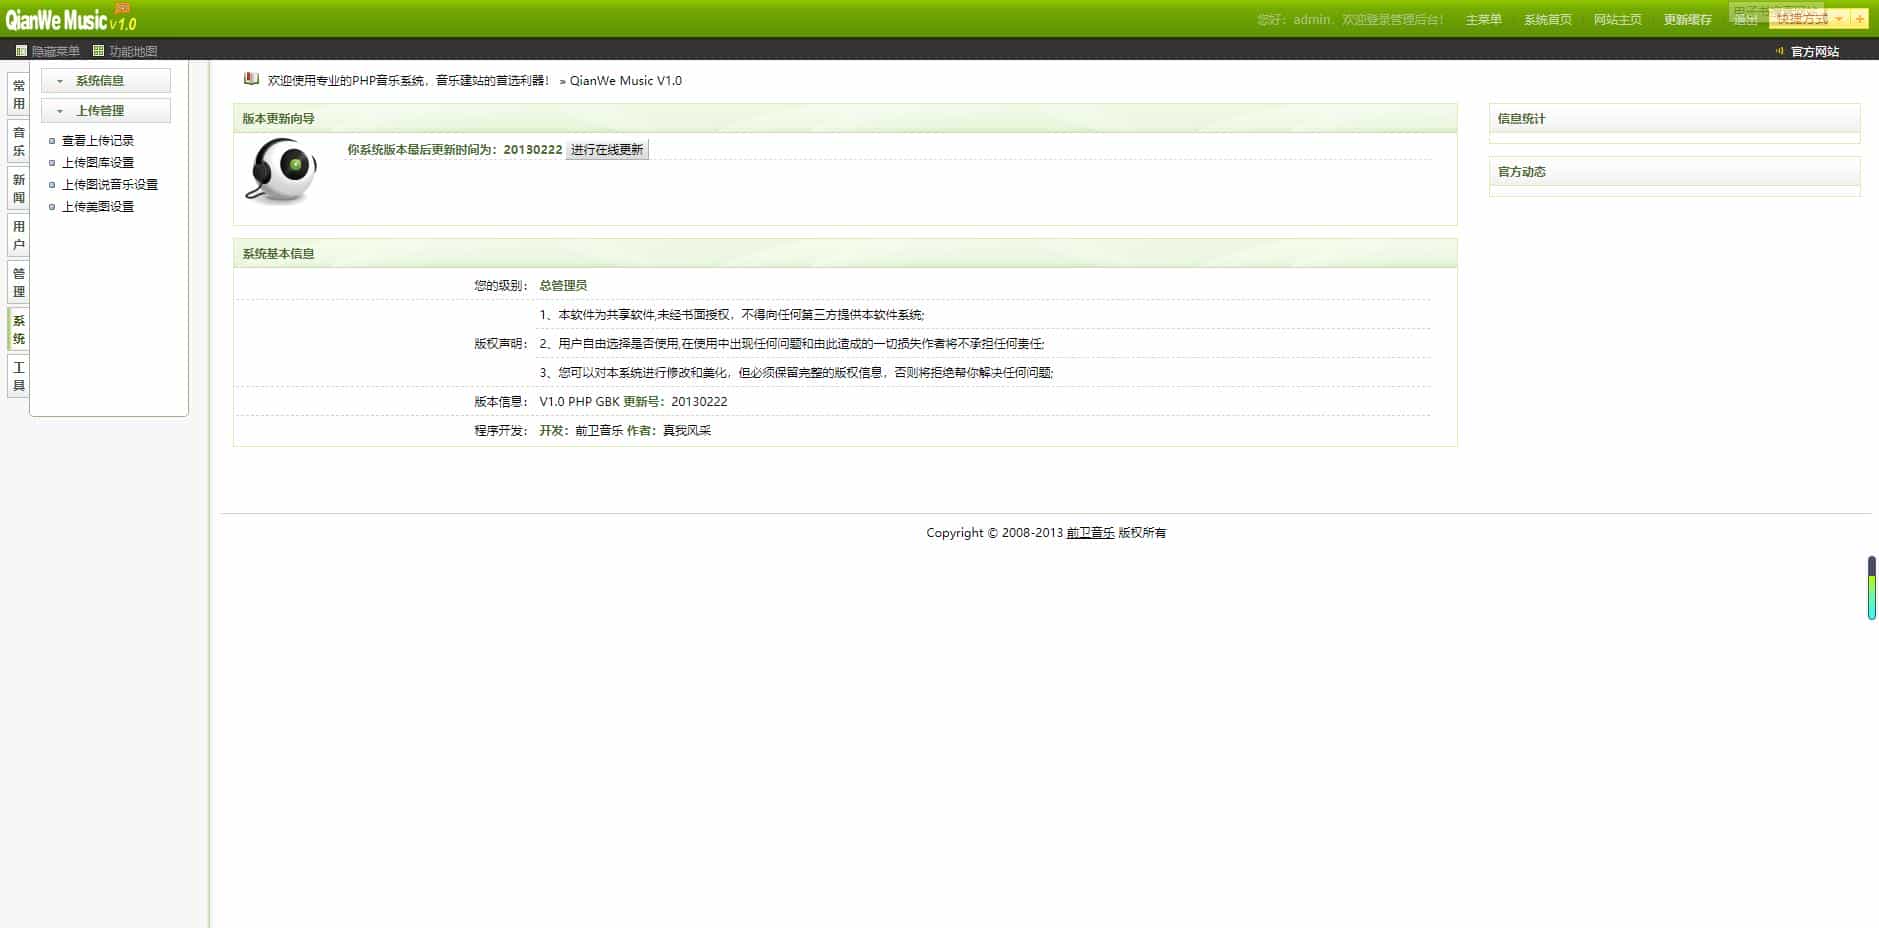Viewport: 1879px width, 928px height.
Task: Open the 快捷方式 dropdown arrow
Action: (x=1838, y=20)
